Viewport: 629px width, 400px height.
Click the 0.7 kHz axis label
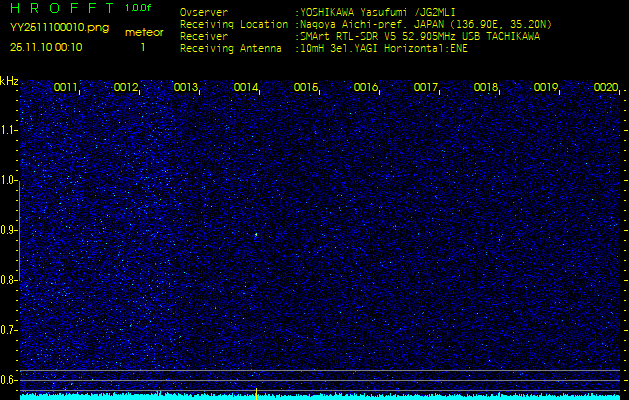coord(9,330)
